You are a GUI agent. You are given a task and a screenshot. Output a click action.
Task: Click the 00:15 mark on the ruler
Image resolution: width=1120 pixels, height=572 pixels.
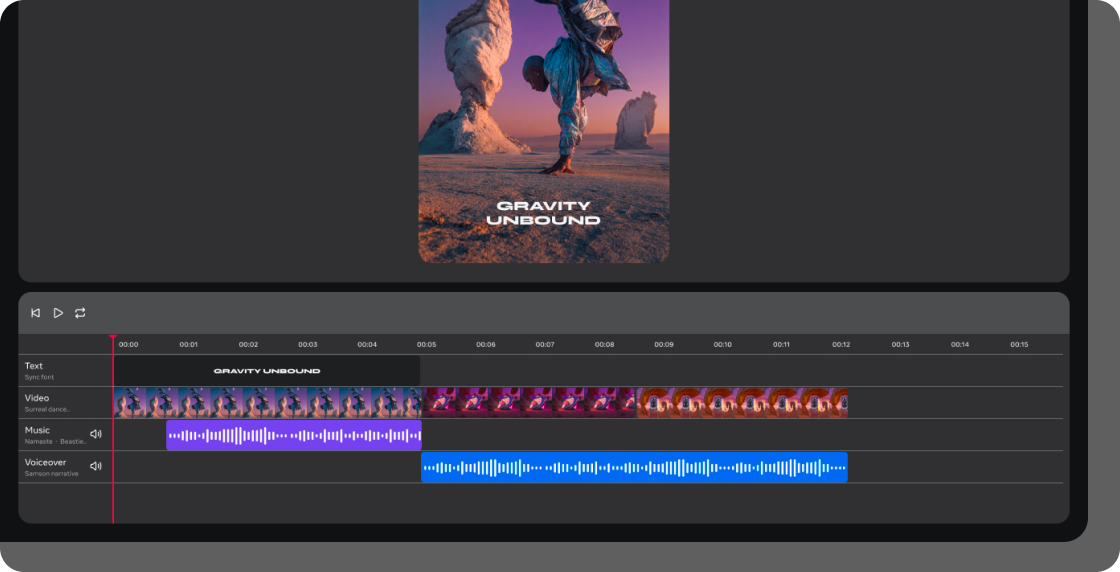point(1019,344)
